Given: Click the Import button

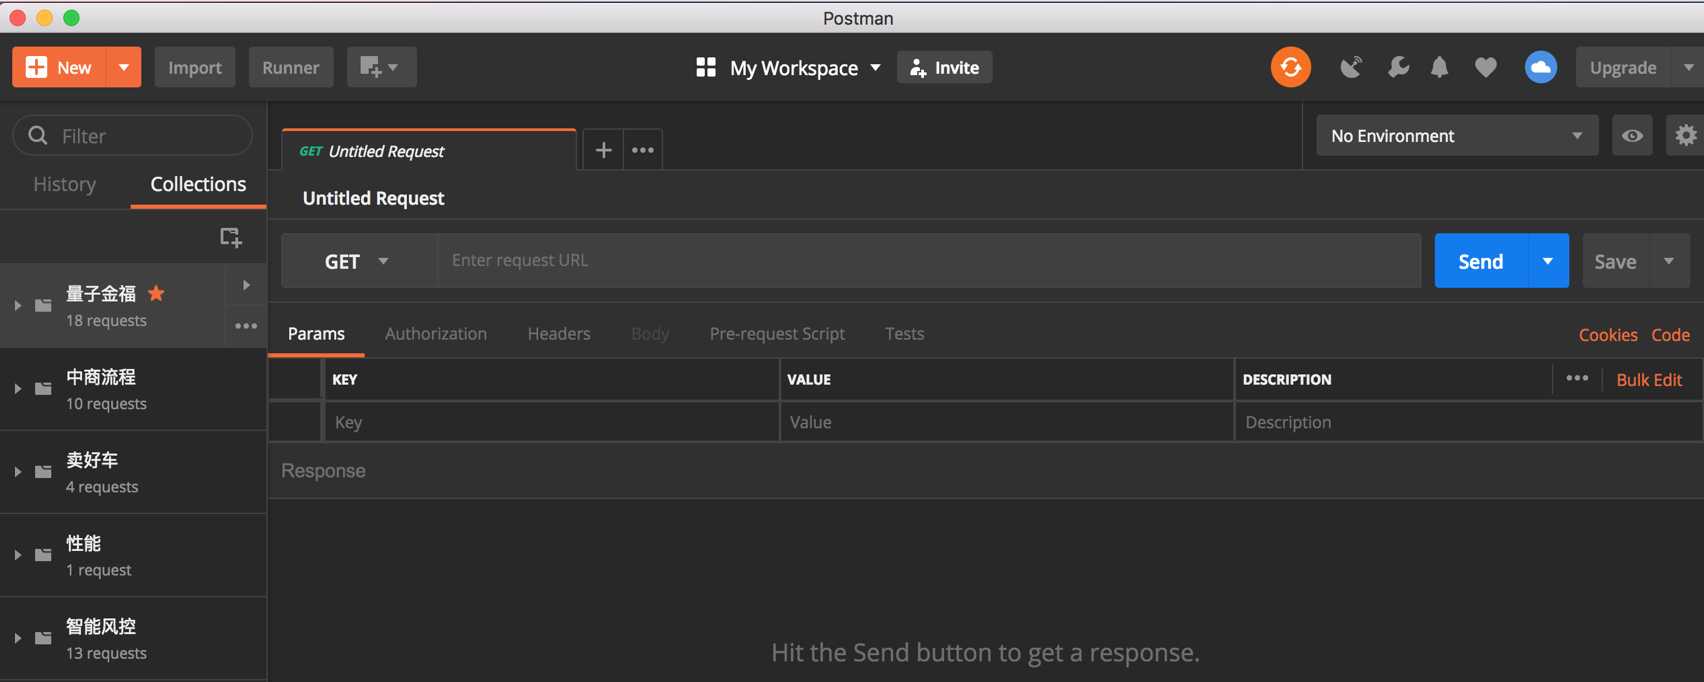Looking at the screenshot, I should [195, 67].
